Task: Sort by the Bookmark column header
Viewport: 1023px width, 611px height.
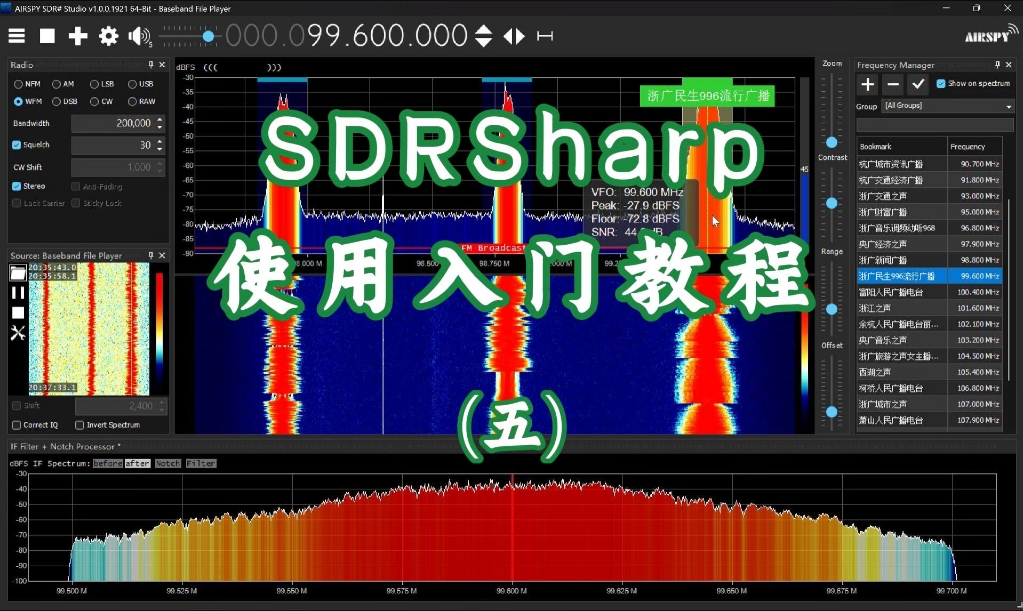Action: pos(902,147)
